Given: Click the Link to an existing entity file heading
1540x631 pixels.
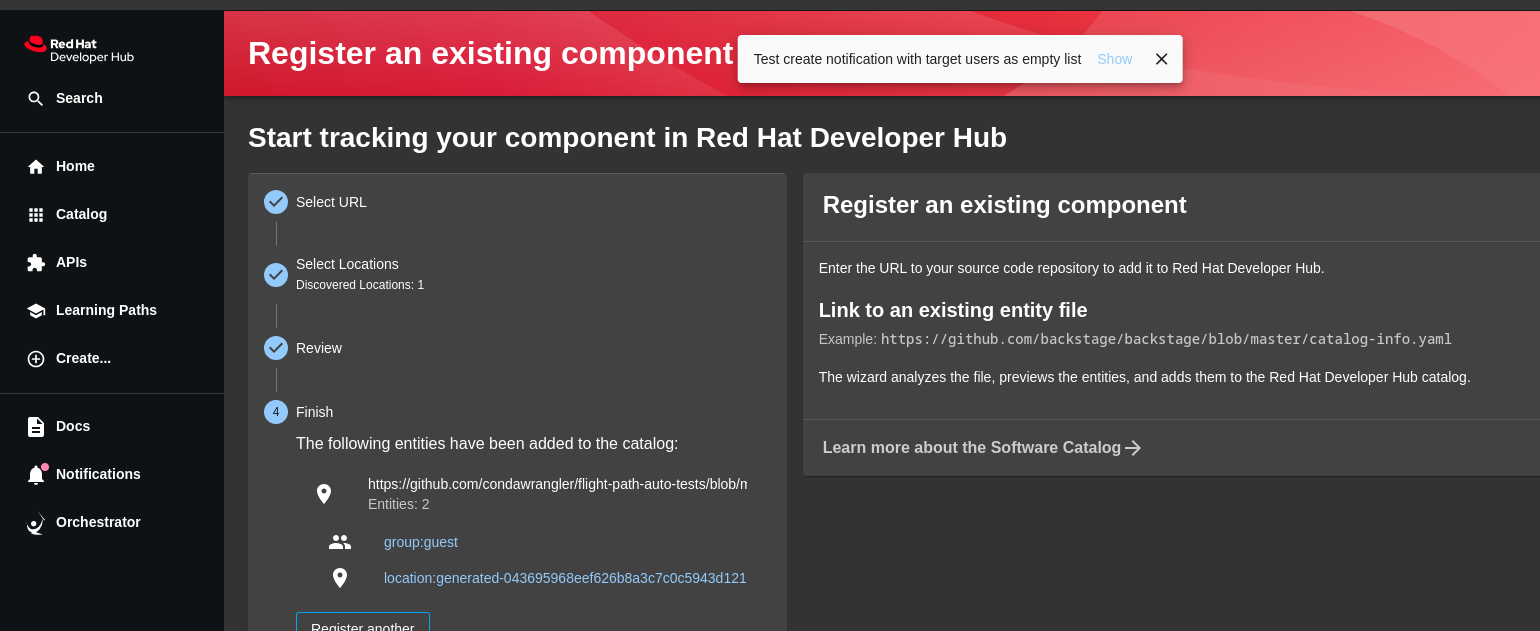Looking at the screenshot, I should point(953,310).
